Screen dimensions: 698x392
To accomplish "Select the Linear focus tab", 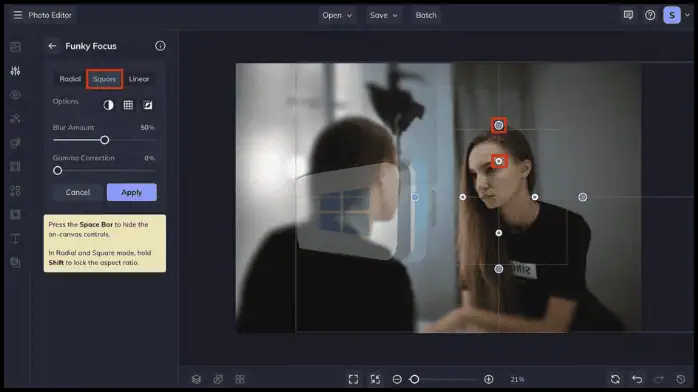I will [x=139, y=79].
